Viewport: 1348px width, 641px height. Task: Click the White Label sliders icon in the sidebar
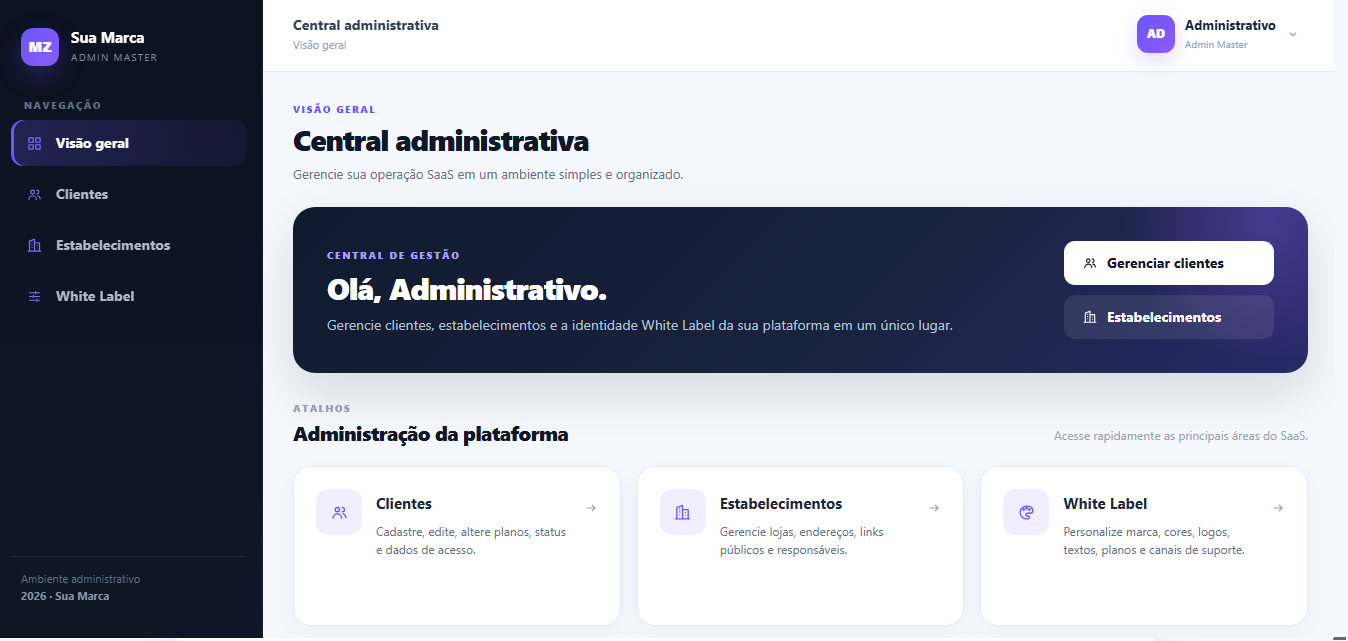(35, 296)
